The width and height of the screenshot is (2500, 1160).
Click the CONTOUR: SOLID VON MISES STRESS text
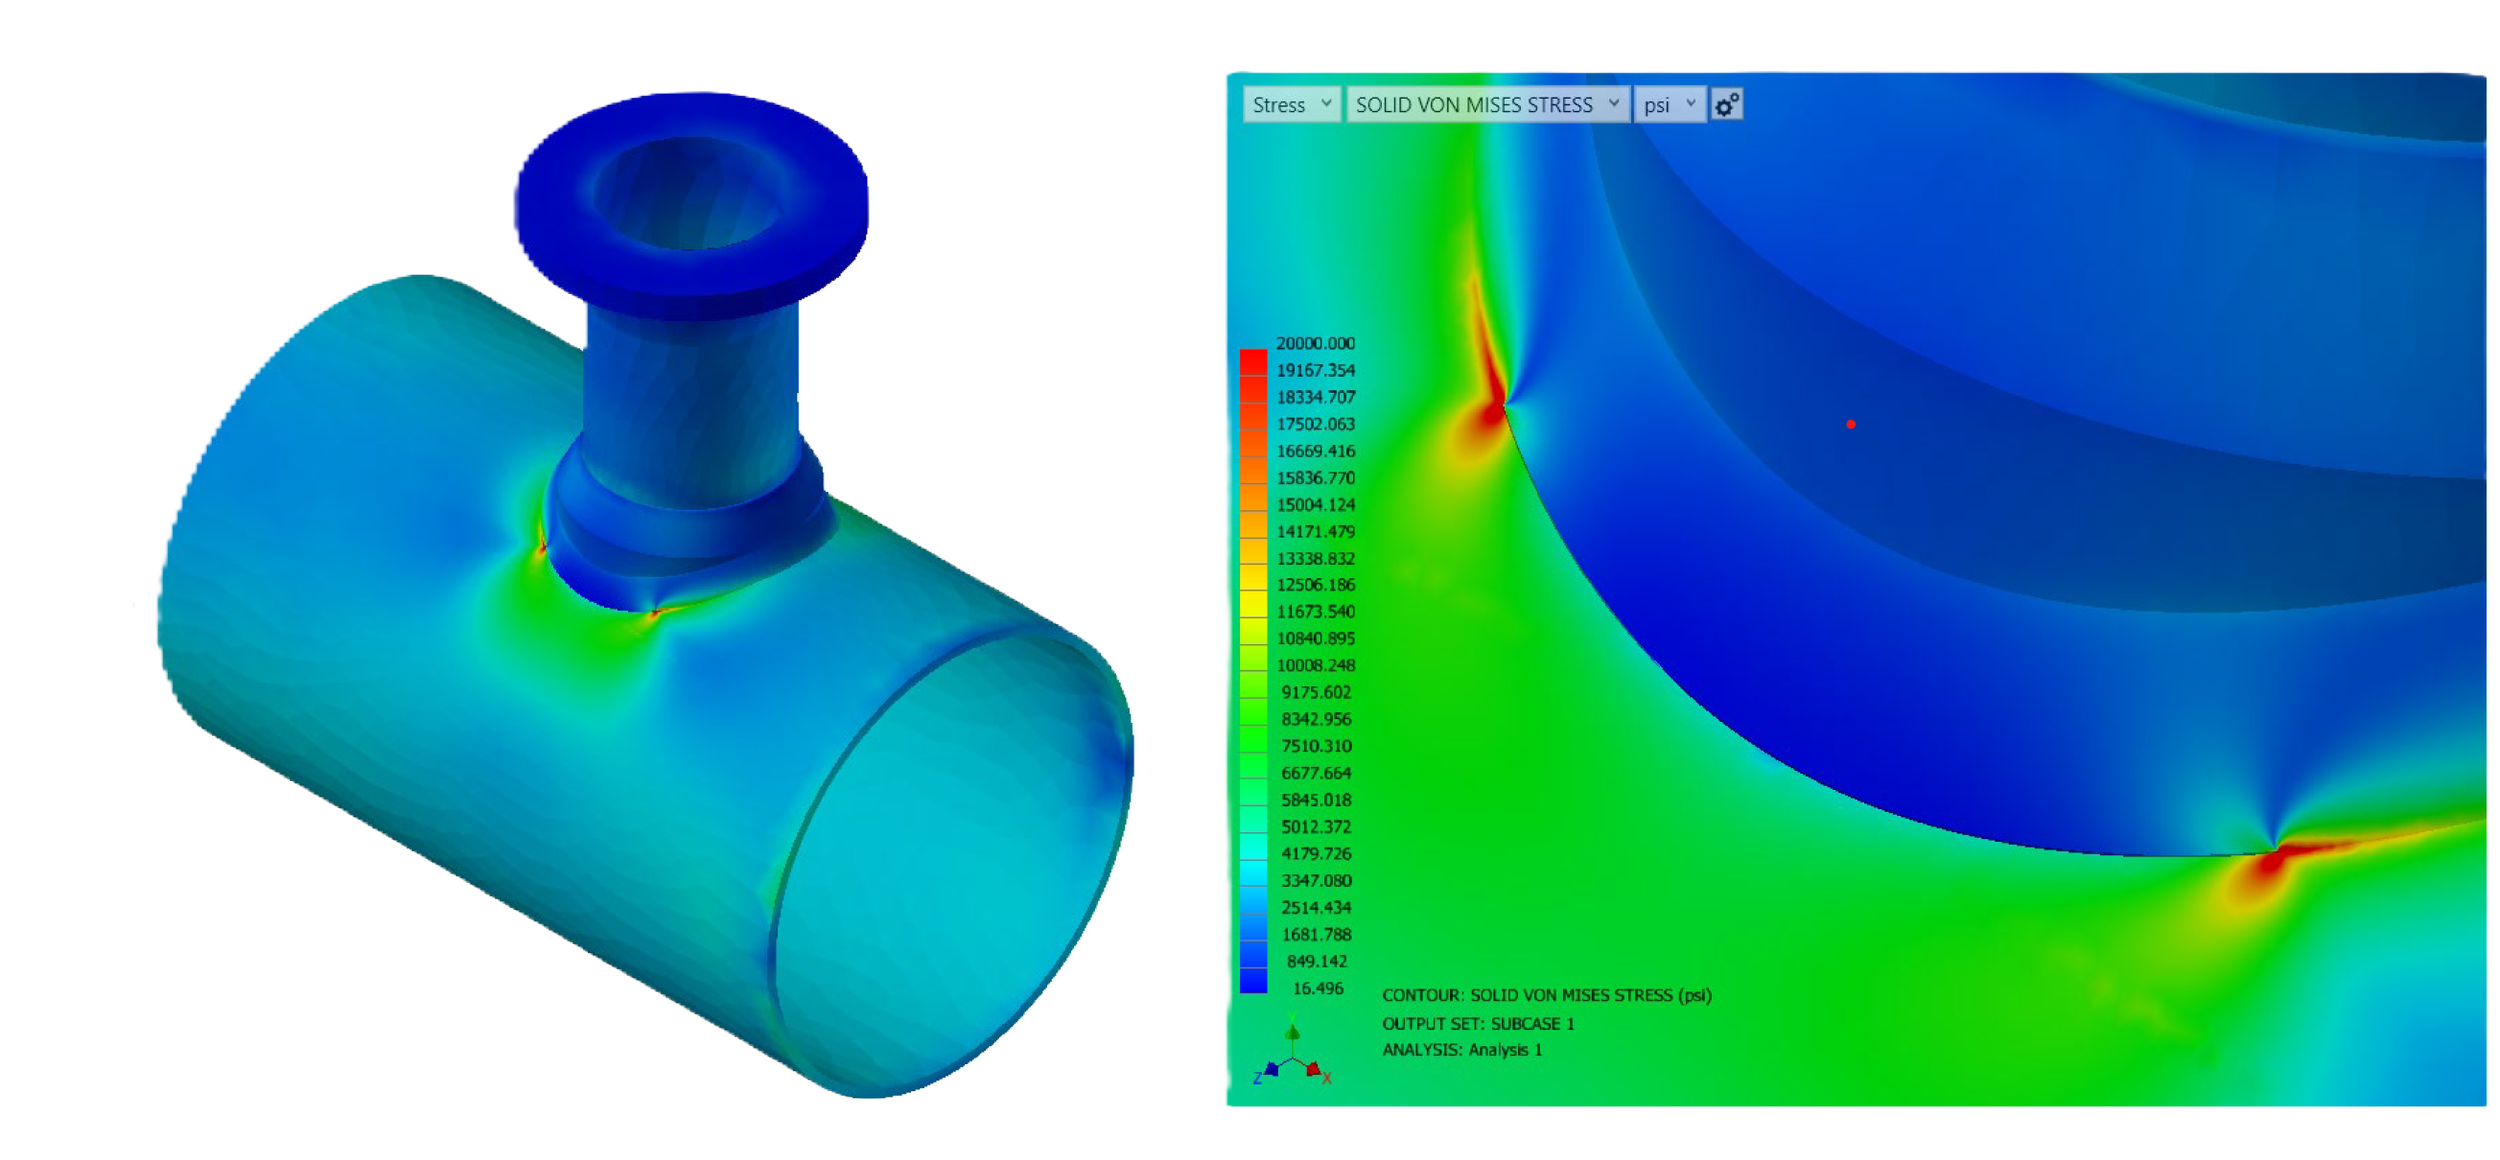point(1546,996)
